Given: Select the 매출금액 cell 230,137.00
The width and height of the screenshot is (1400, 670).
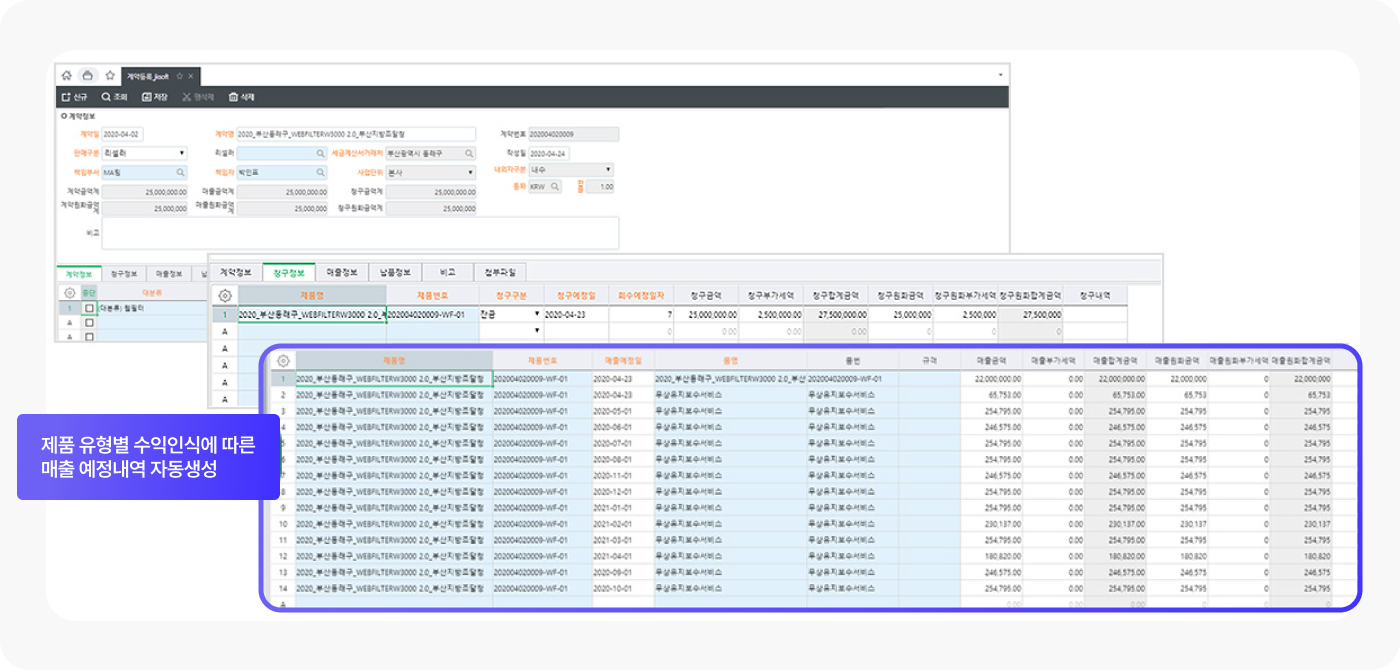Looking at the screenshot, I should click(x=992, y=523).
